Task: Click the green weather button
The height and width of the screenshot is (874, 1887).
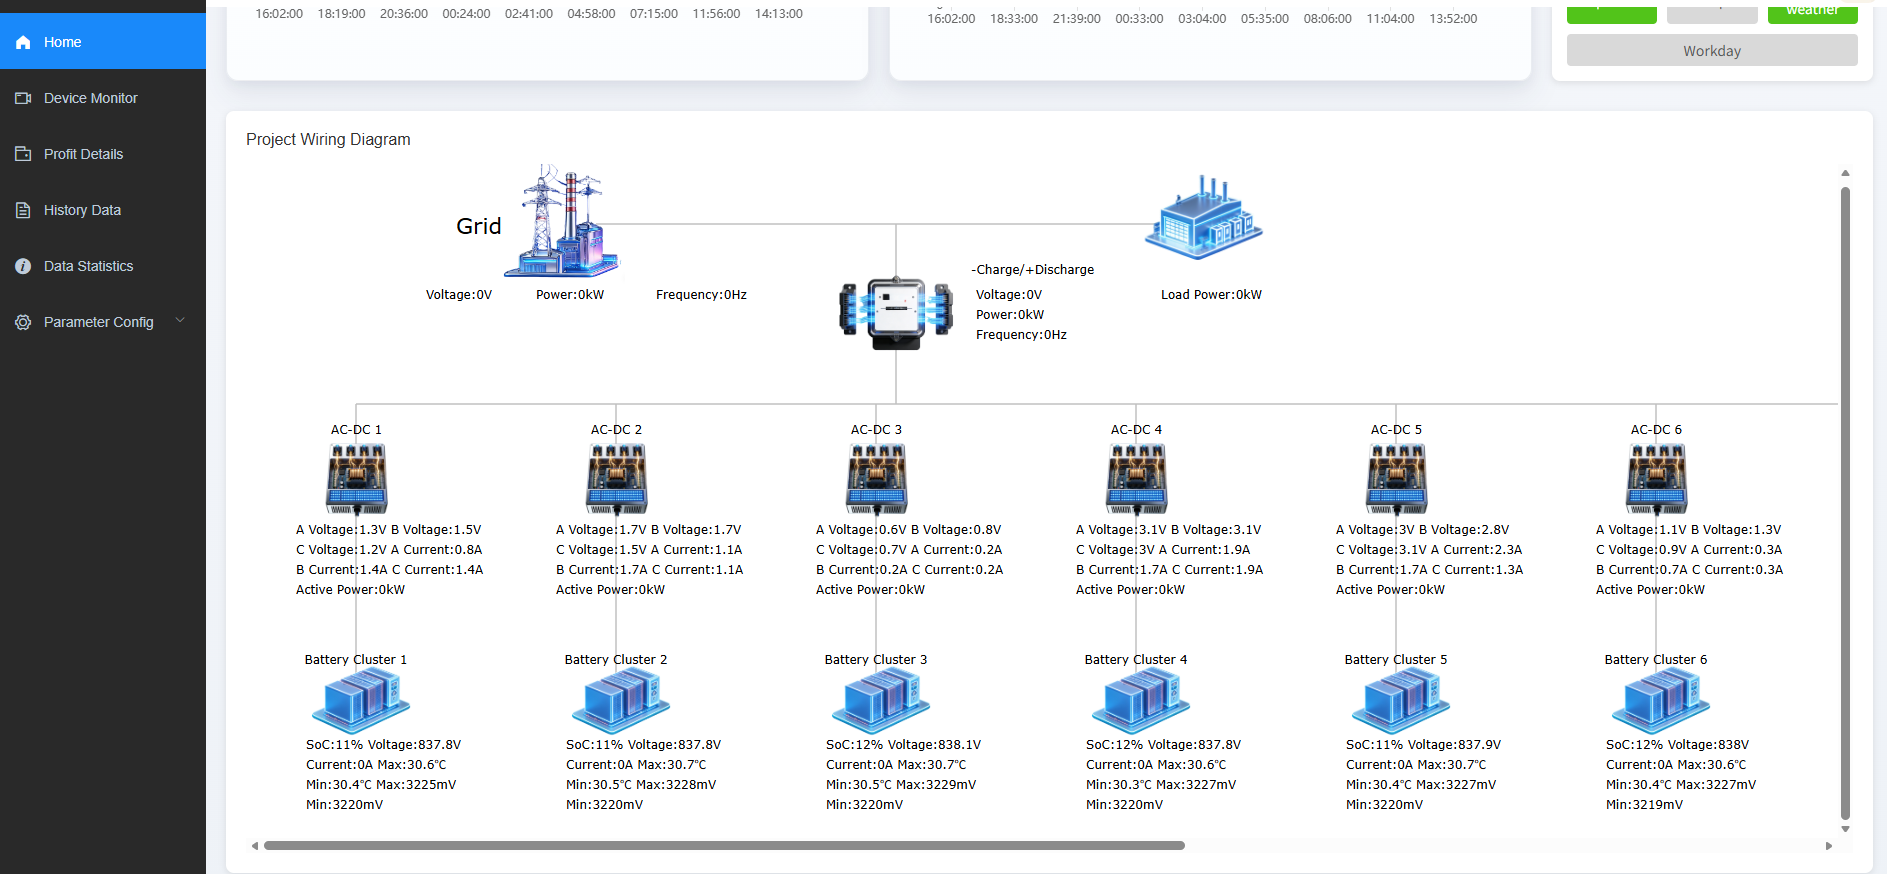Action: click(1811, 12)
